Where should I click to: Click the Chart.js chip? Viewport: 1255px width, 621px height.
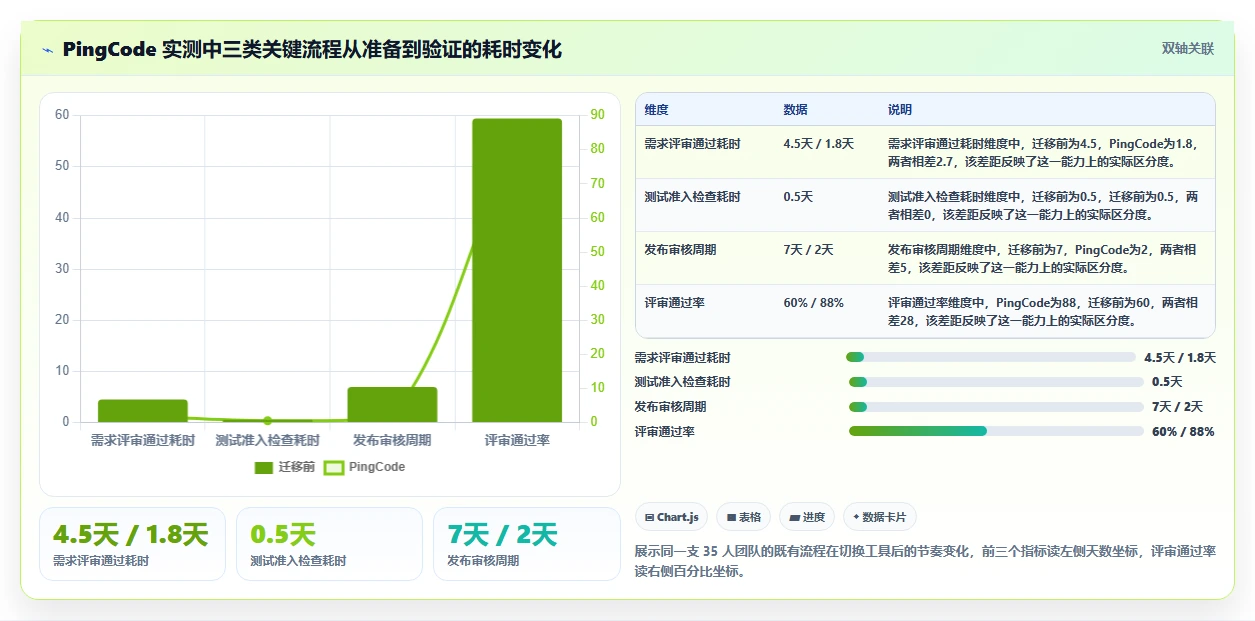click(x=672, y=517)
